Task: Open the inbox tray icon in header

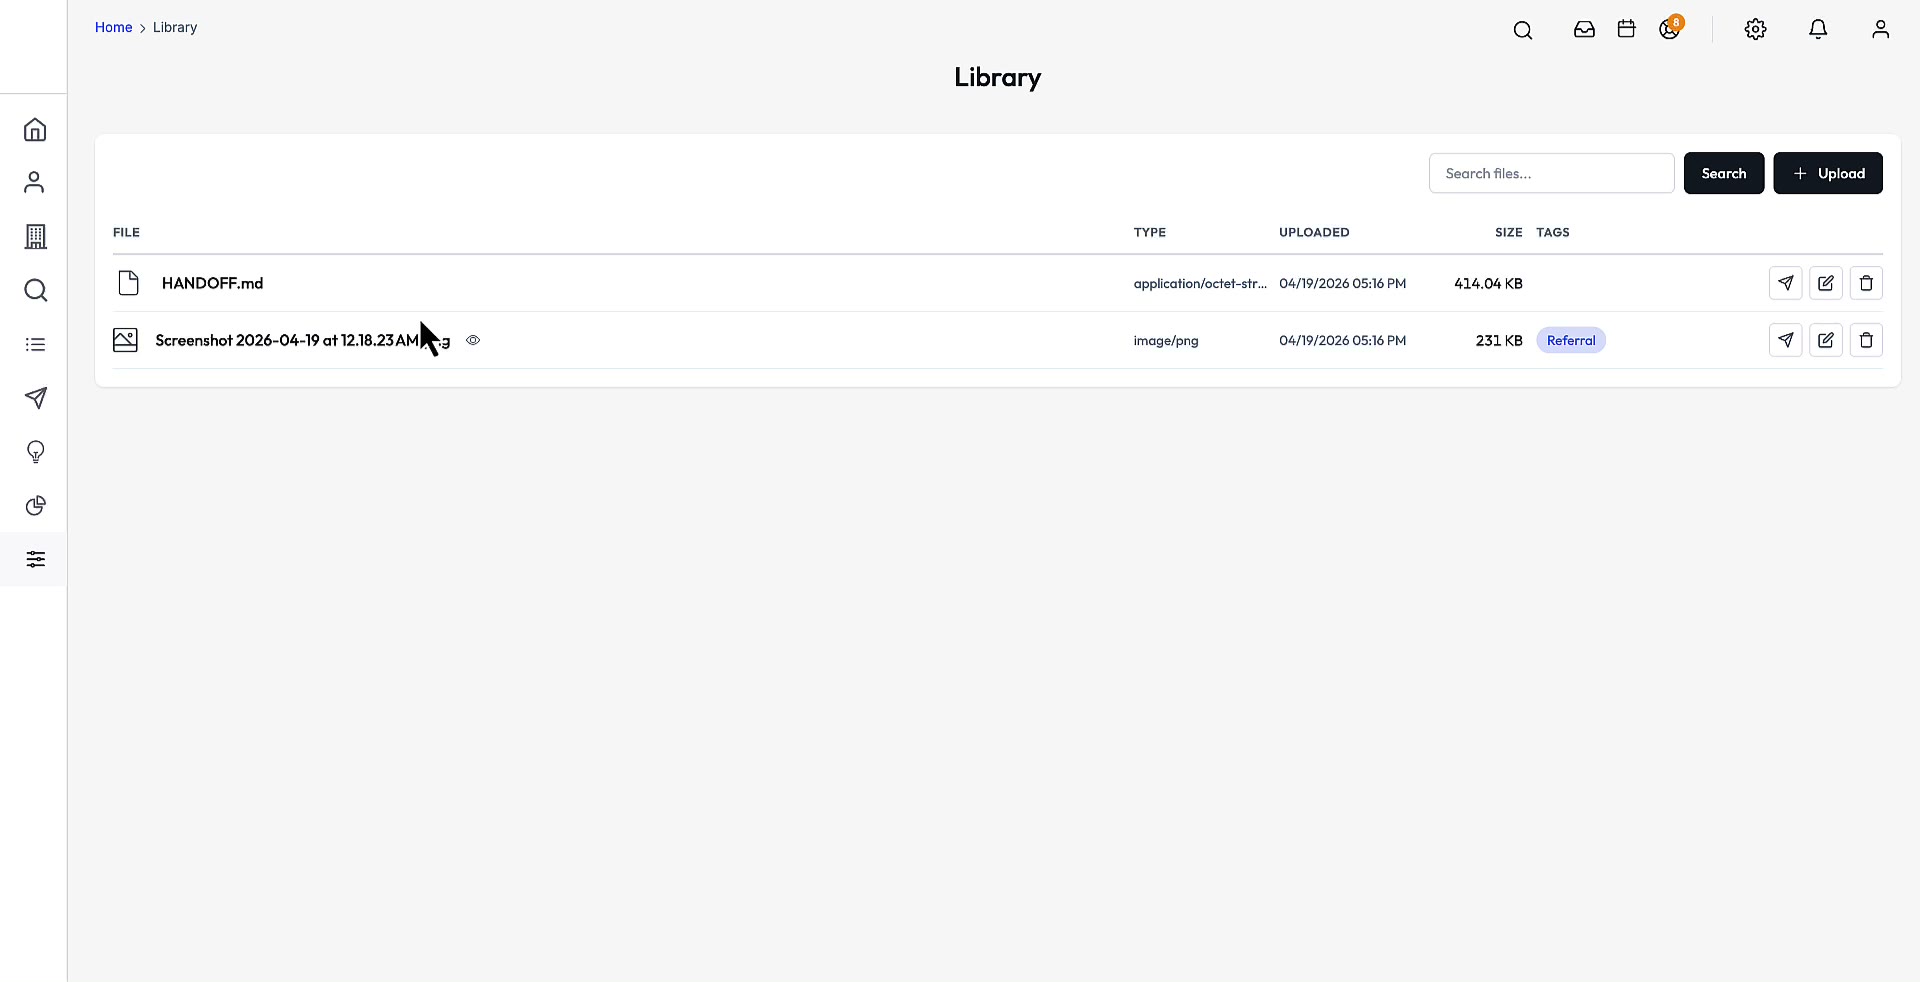Action: click(1584, 29)
